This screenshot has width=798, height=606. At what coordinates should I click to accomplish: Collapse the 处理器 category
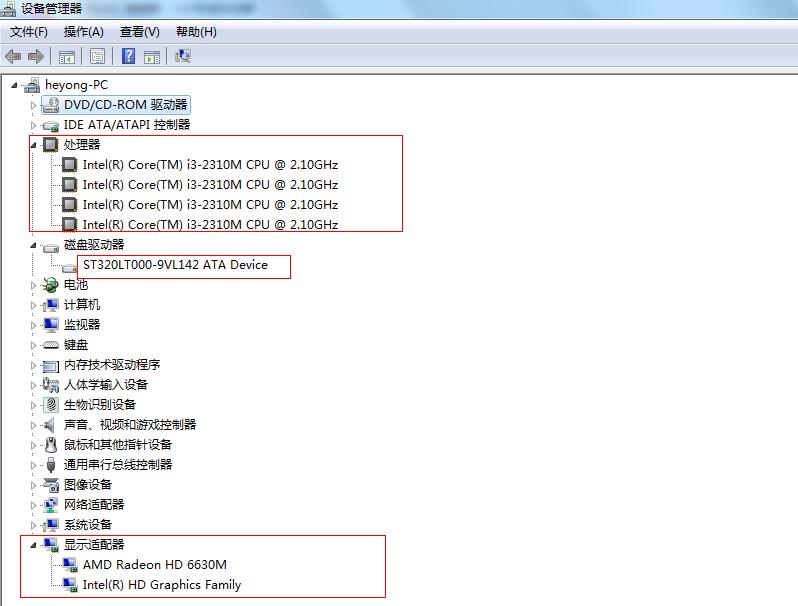point(34,145)
